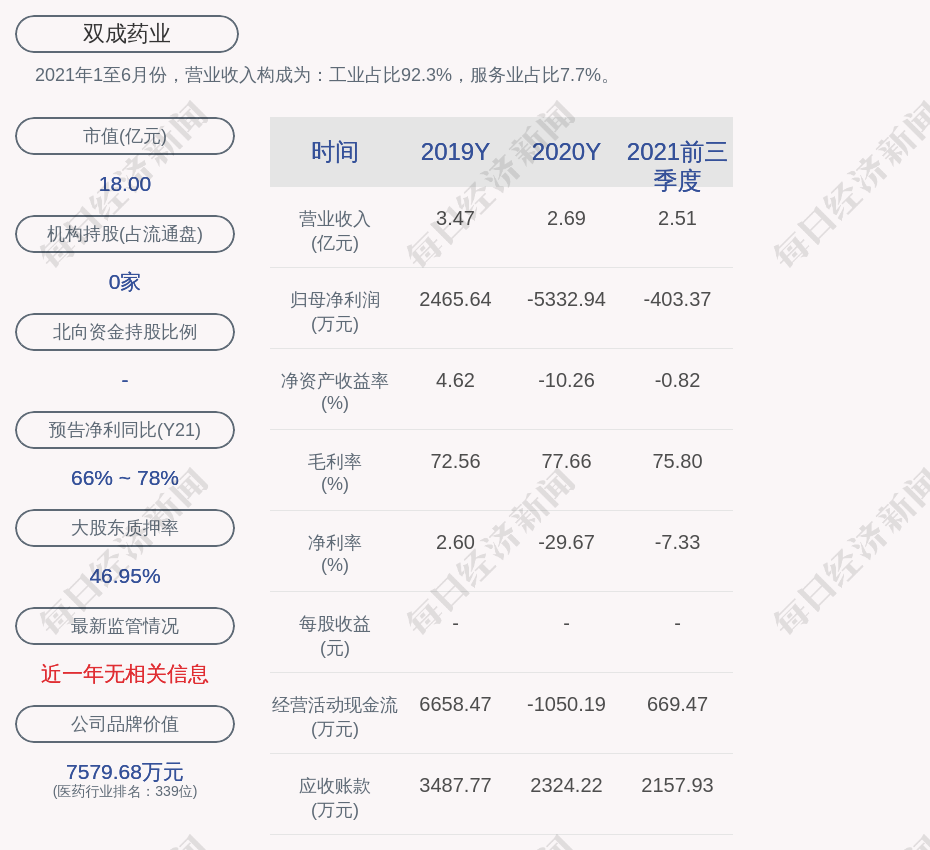Click the cash flow value 6658.47

[455, 705]
